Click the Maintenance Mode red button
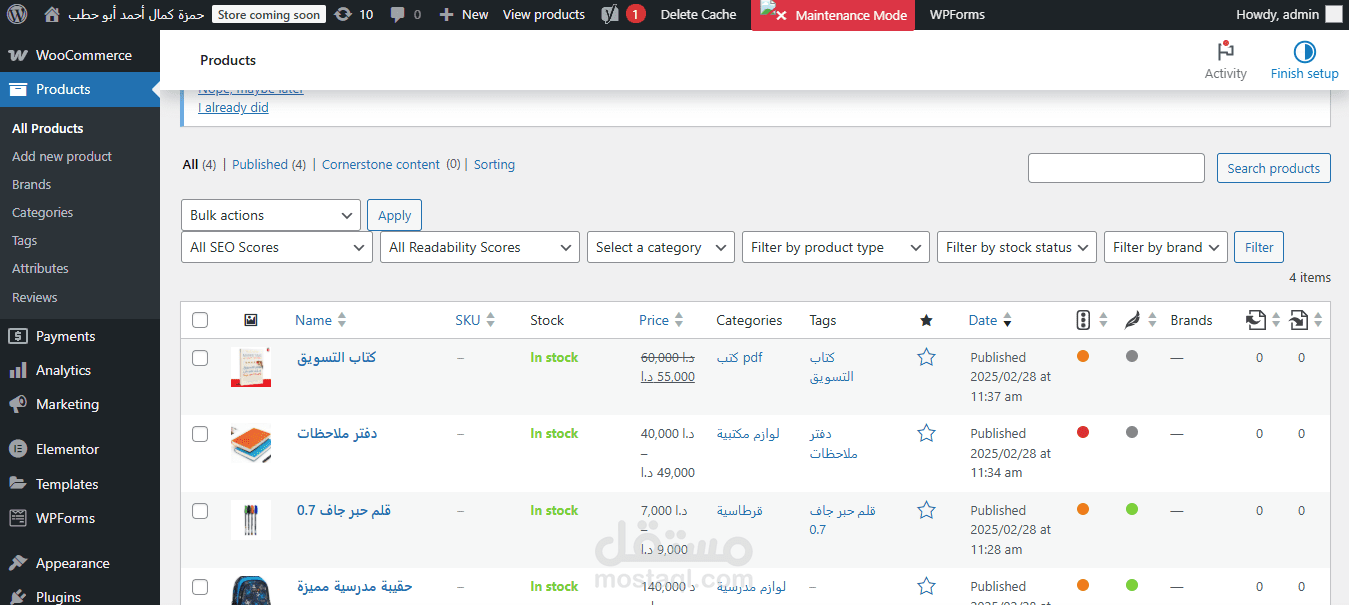The height and width of the screenshot is (605, 1349). (833, 15)
